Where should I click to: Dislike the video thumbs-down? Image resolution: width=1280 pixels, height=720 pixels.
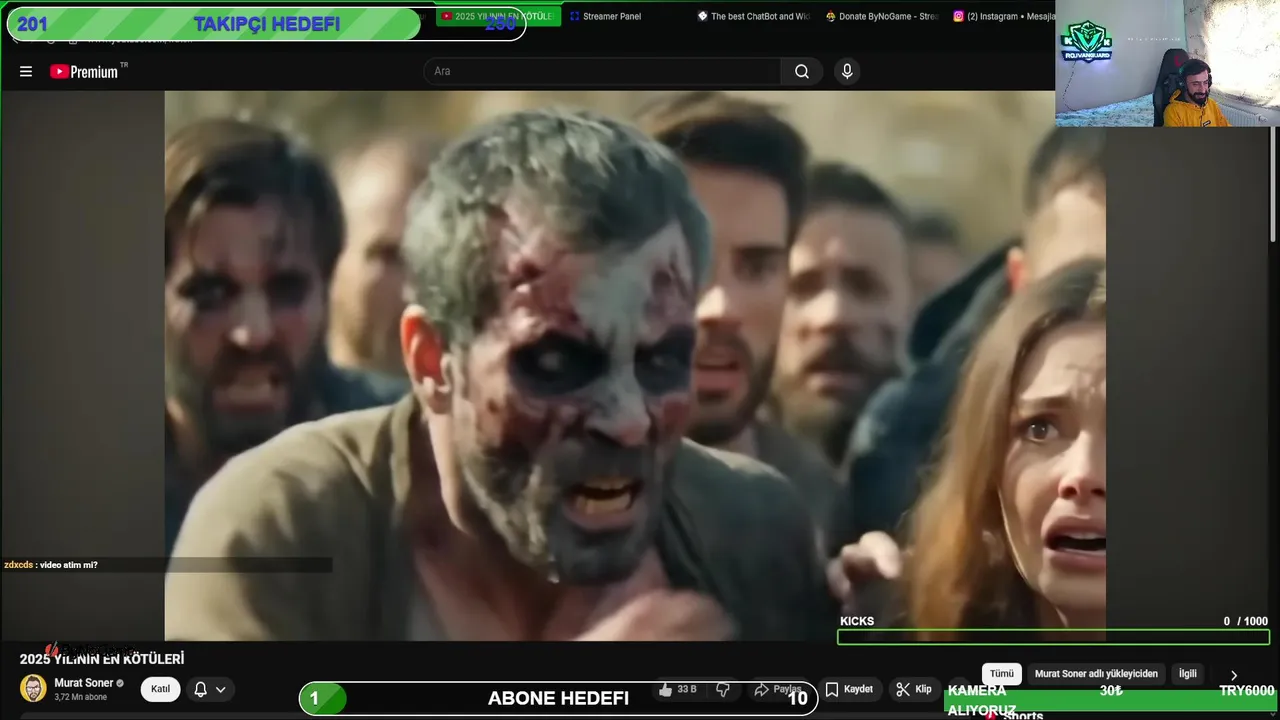723,689
